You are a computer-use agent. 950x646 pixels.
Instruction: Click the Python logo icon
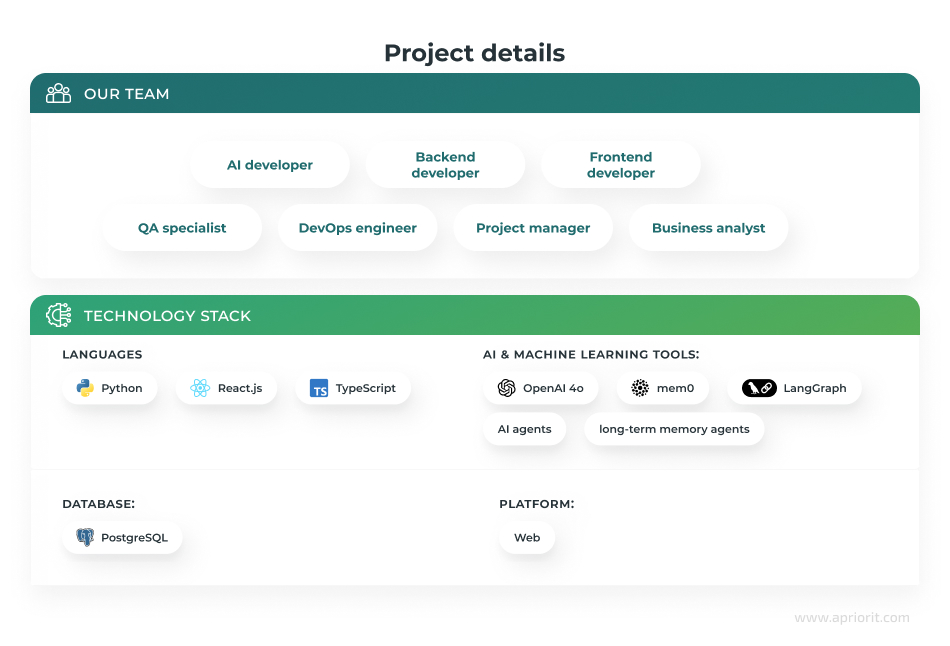tap(86, 388)
